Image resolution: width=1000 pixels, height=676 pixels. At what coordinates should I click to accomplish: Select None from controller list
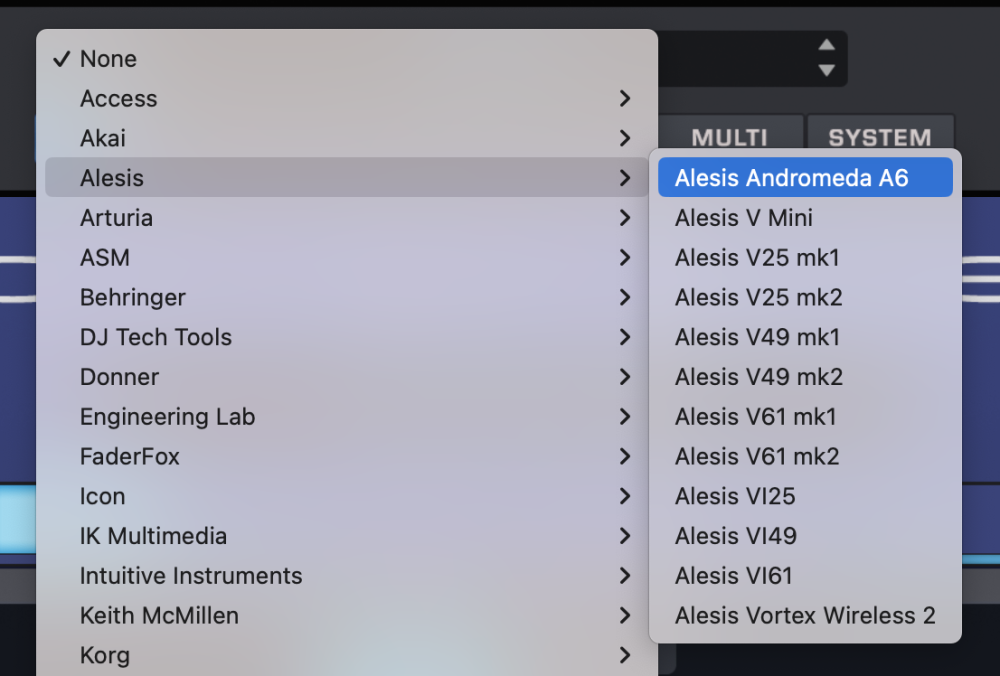108,59
